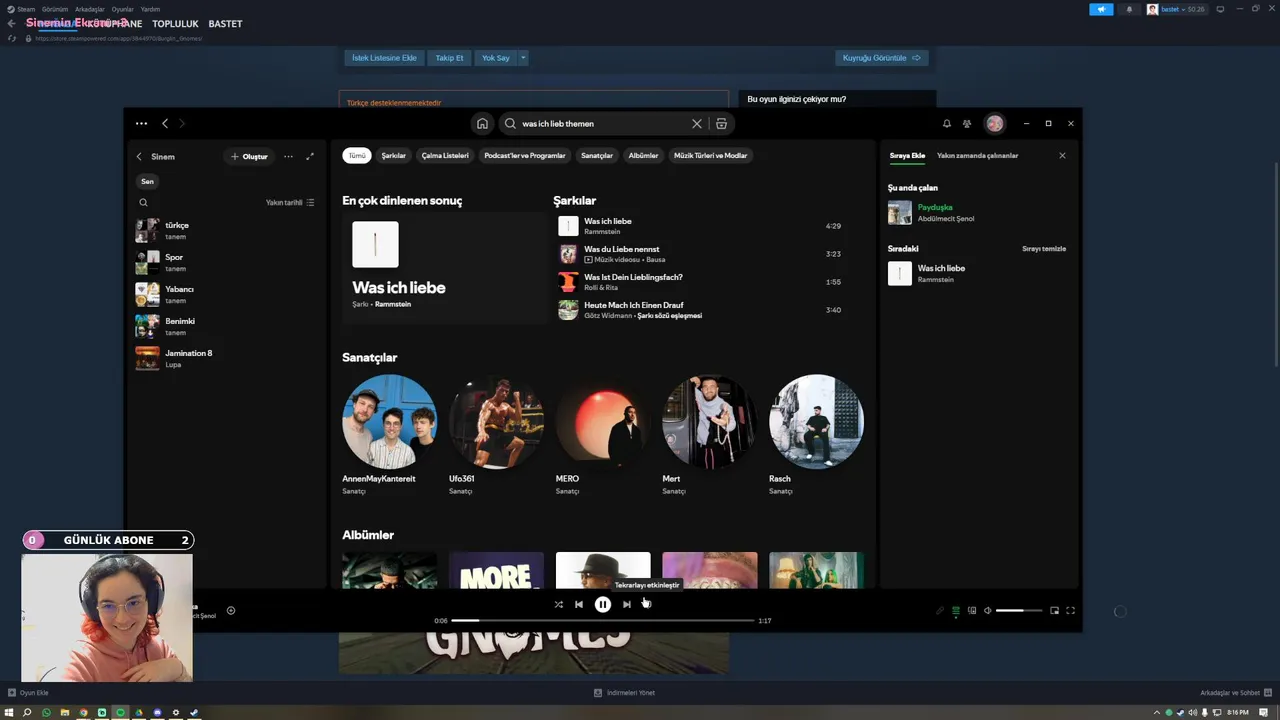Mute the Spotify volume
Image resolution: width=1280 pixels, height=720 pixels.
point(987,611)
